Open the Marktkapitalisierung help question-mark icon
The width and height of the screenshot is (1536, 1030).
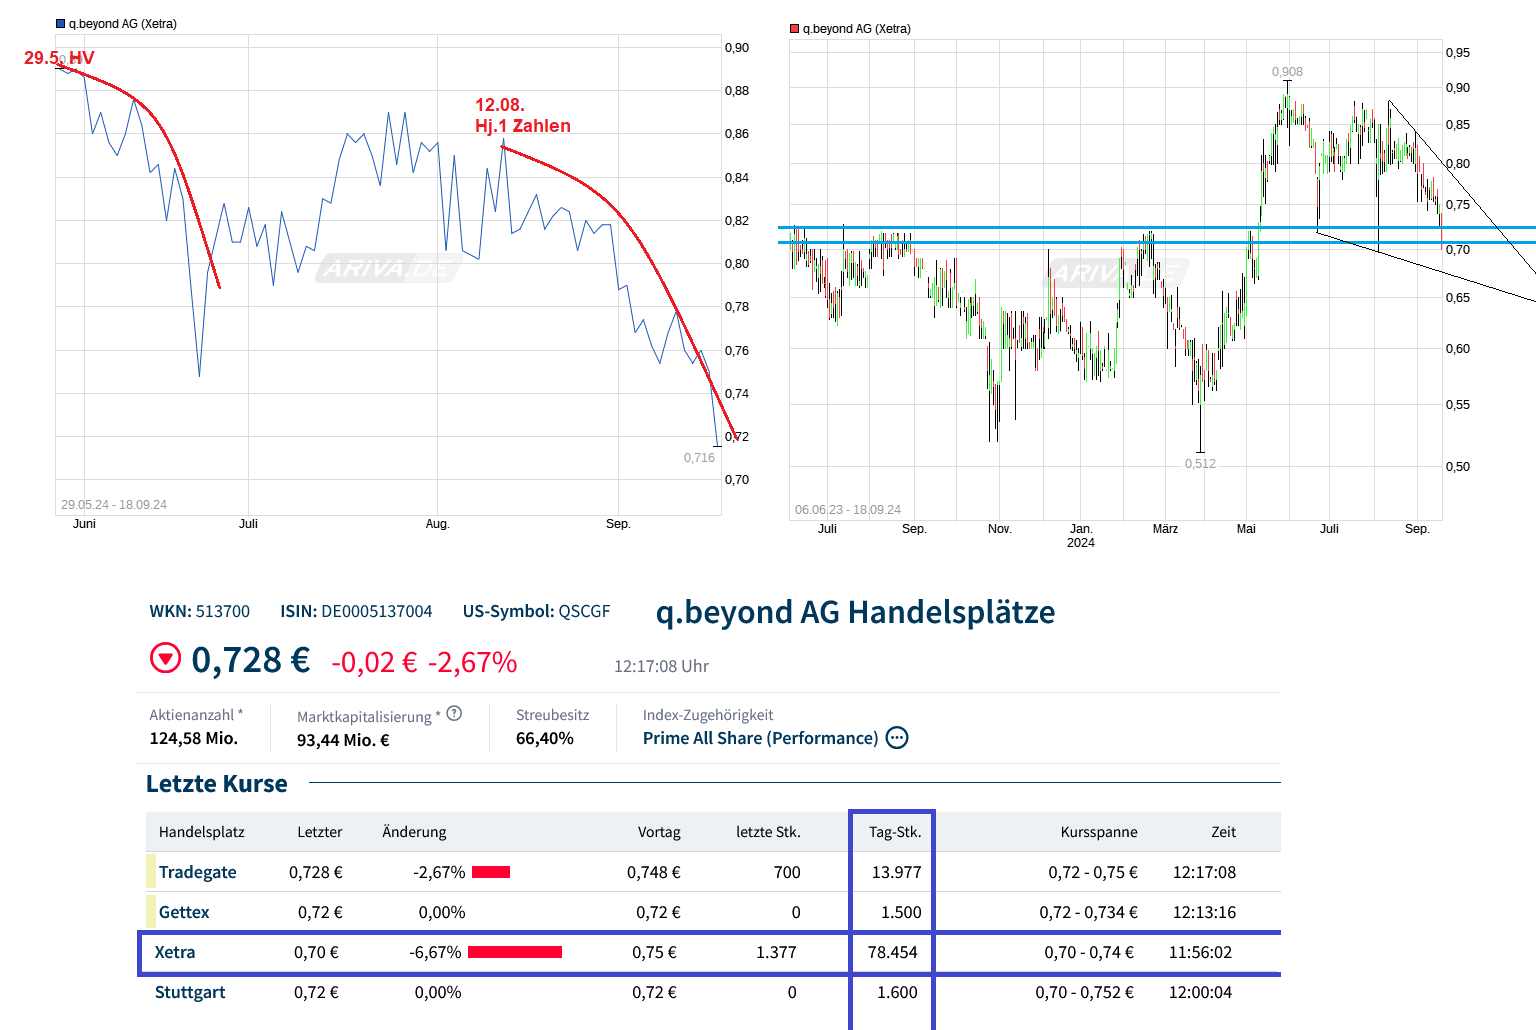tap(454, 712)
